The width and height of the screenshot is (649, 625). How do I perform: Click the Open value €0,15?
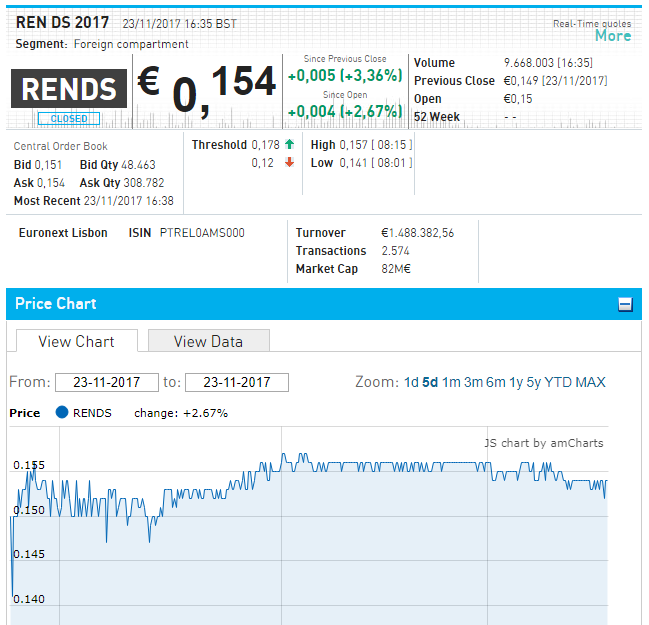[x=518, y=99]
